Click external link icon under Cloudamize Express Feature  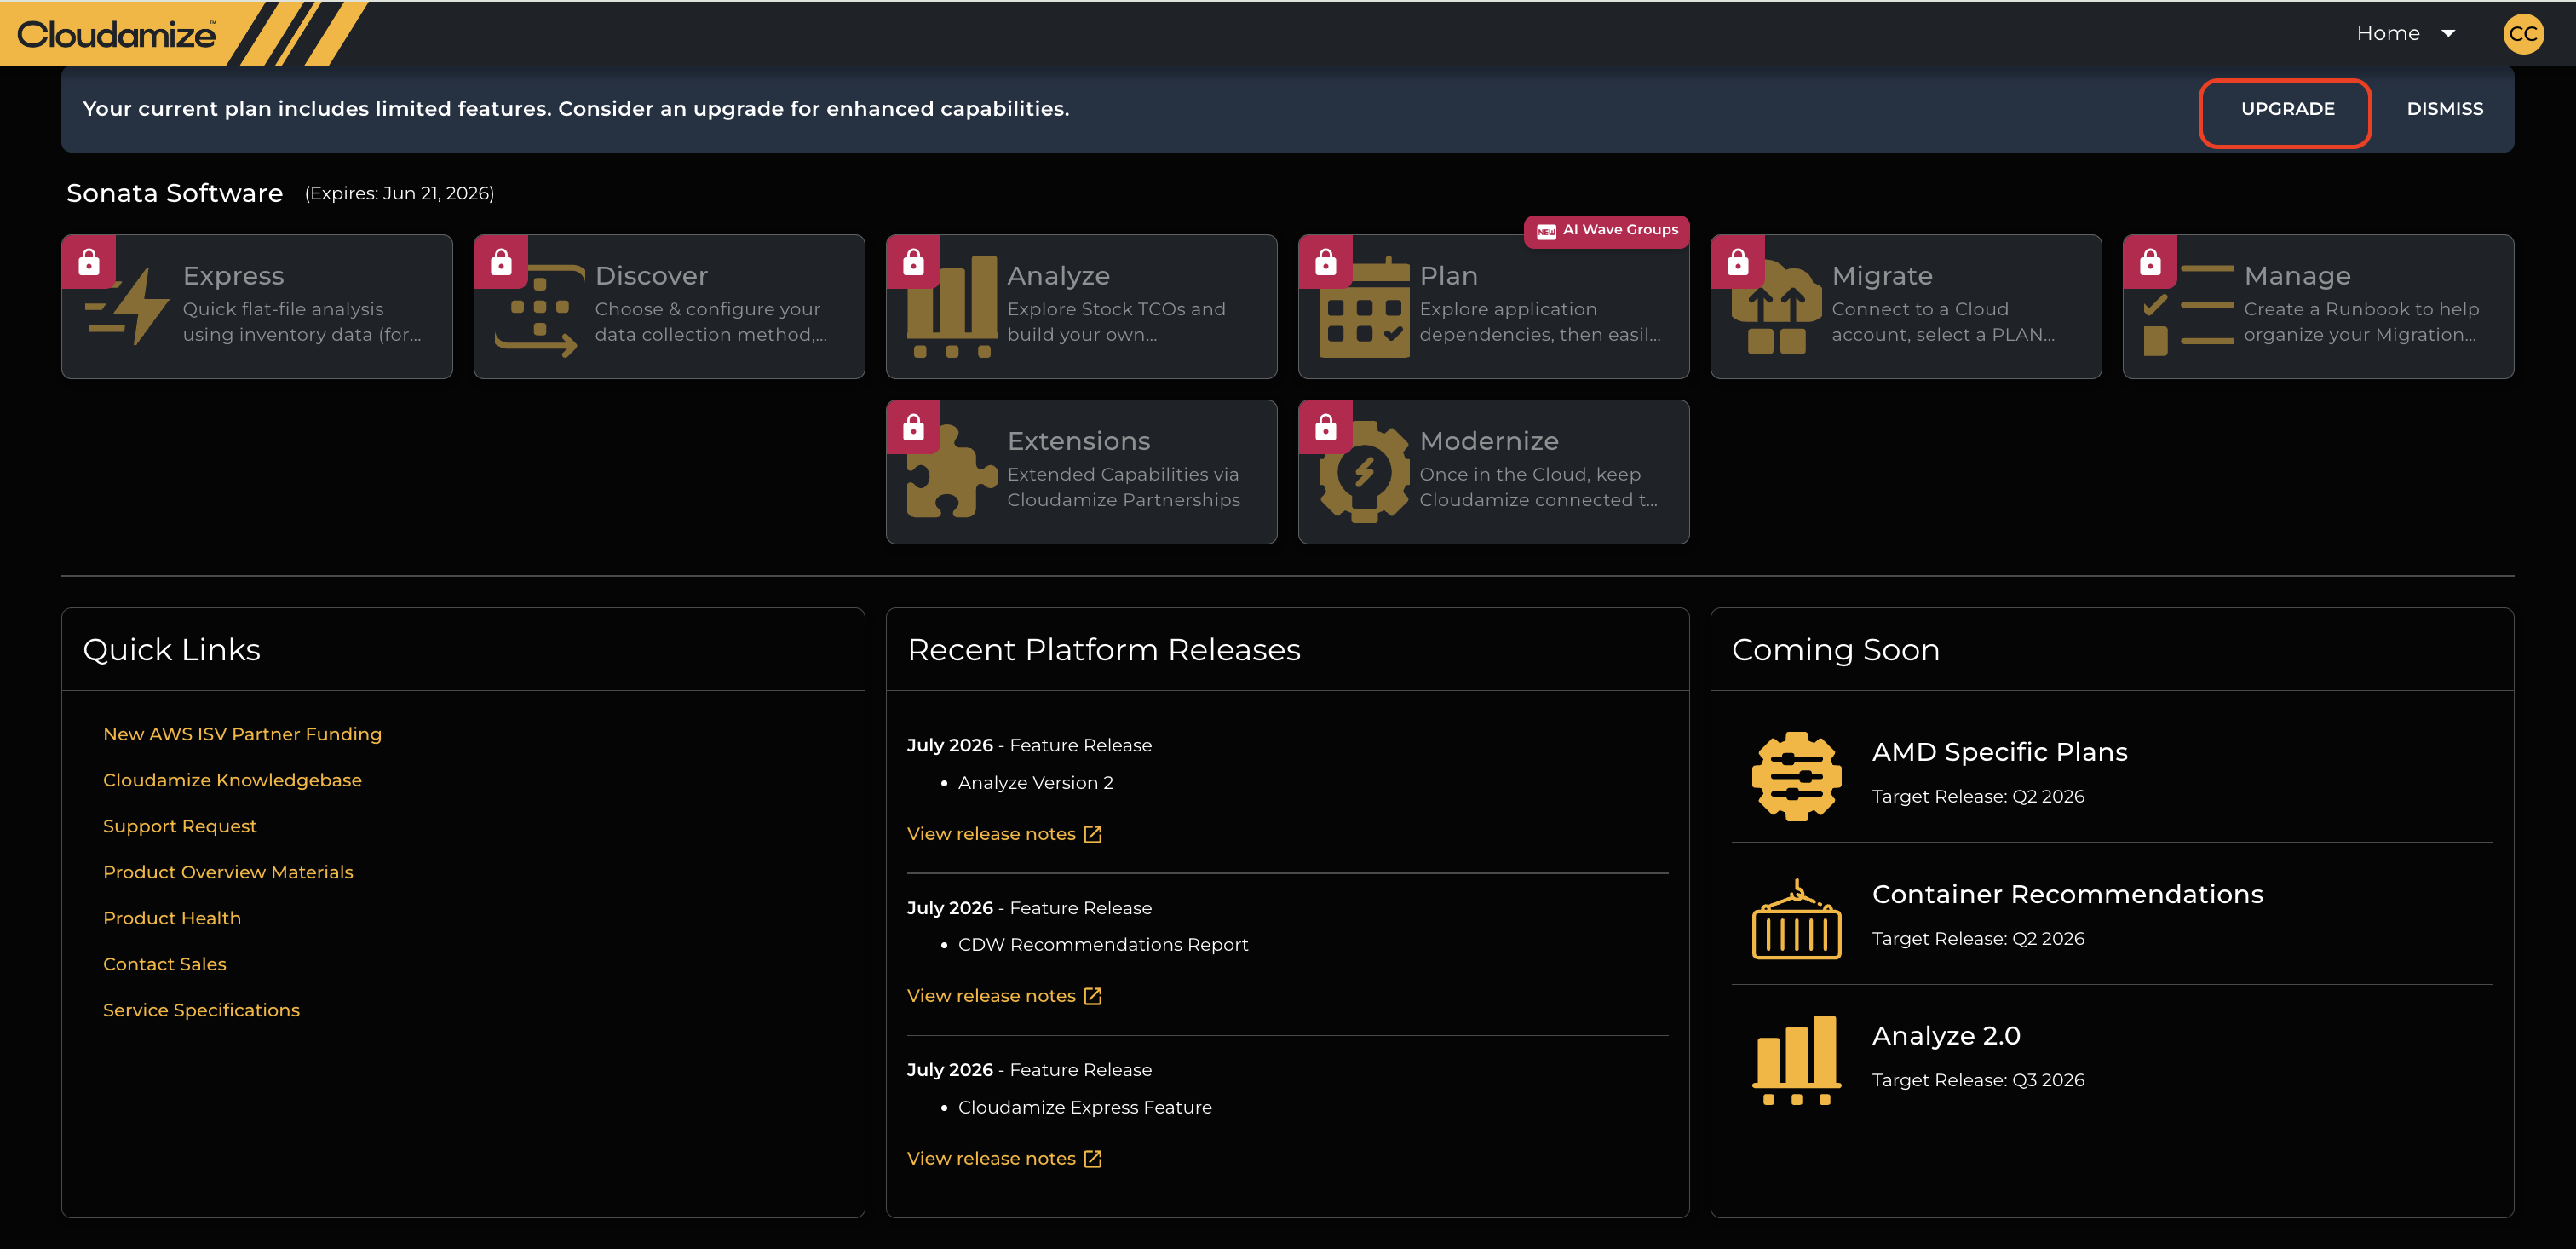pos(1093,1158)
